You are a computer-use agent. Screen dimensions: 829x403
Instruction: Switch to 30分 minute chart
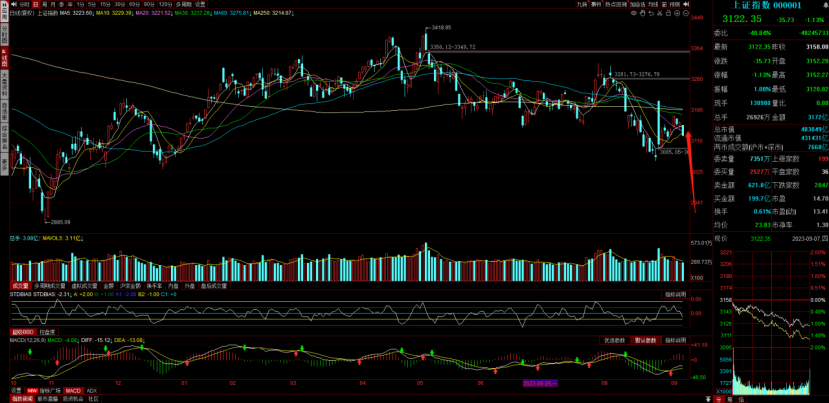click(120, 4)
